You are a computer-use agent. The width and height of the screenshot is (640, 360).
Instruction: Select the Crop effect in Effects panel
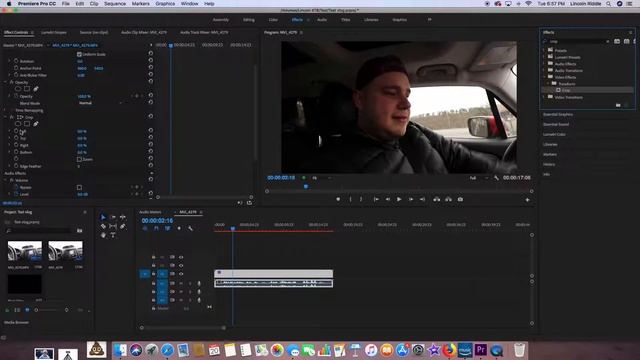(x=566, y=90)
